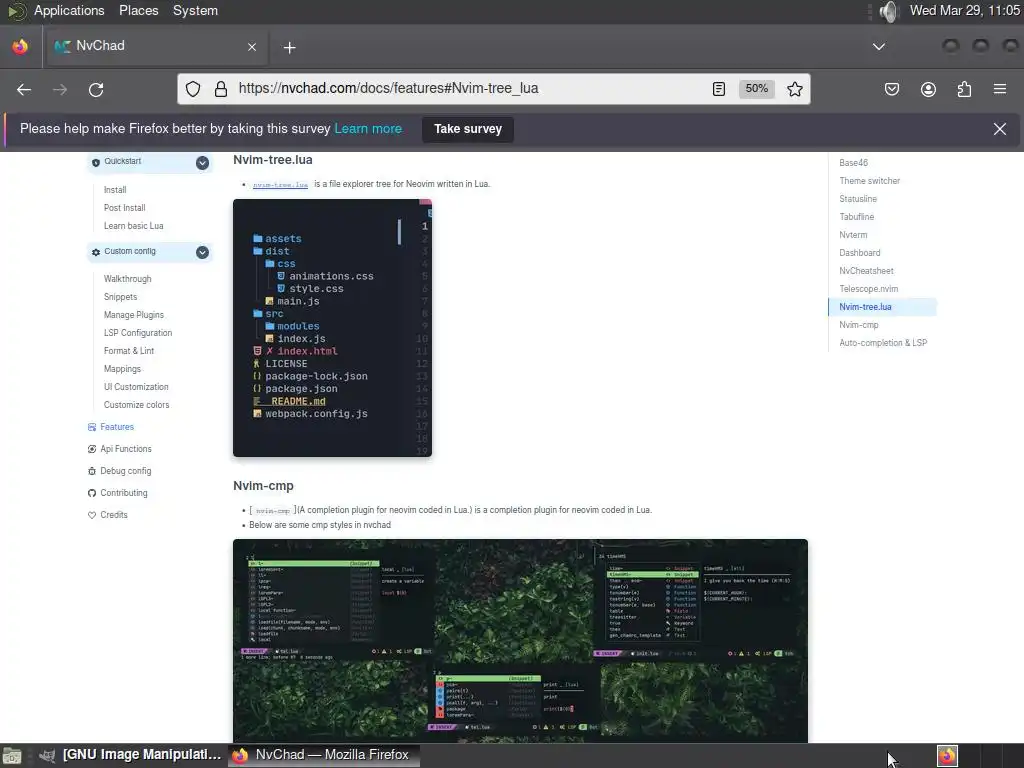Viewport: 1024px width, 768px height.
Task: Click the Custom config gear icon
Action: pos(96,252)
